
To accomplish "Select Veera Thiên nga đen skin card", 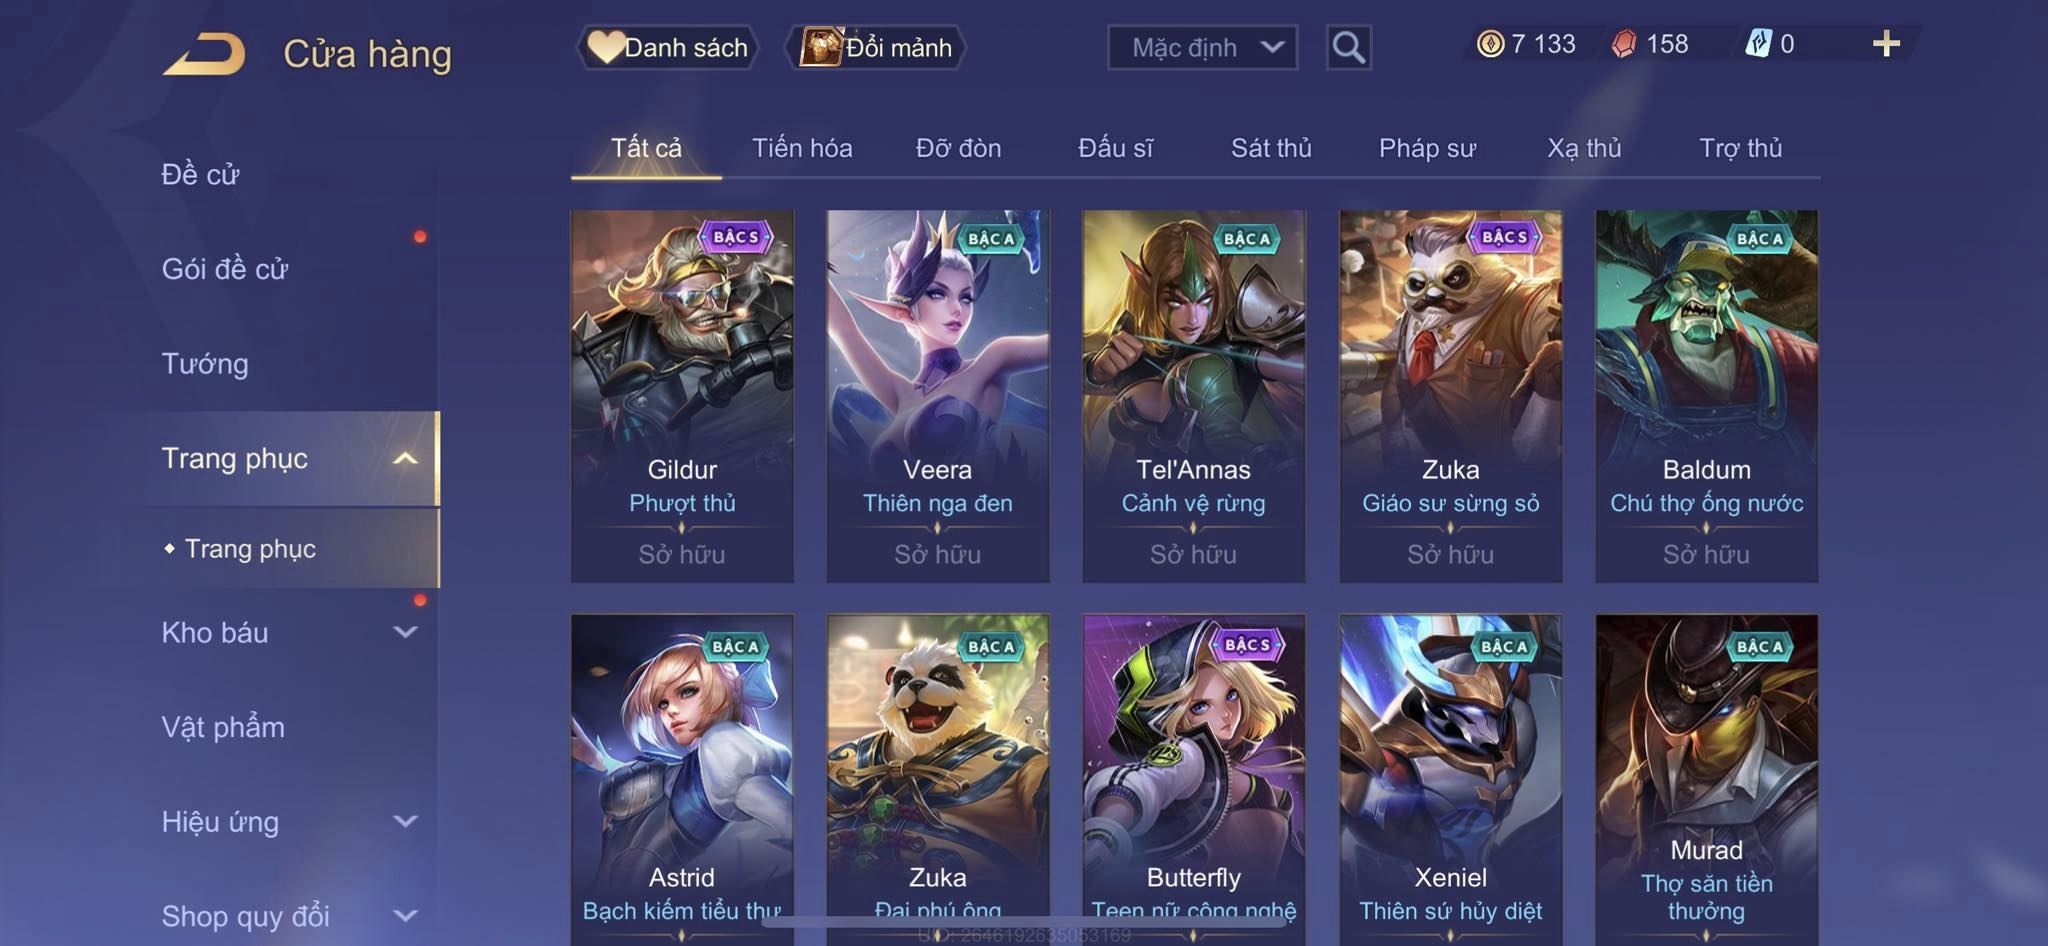I will pos(938,396).
